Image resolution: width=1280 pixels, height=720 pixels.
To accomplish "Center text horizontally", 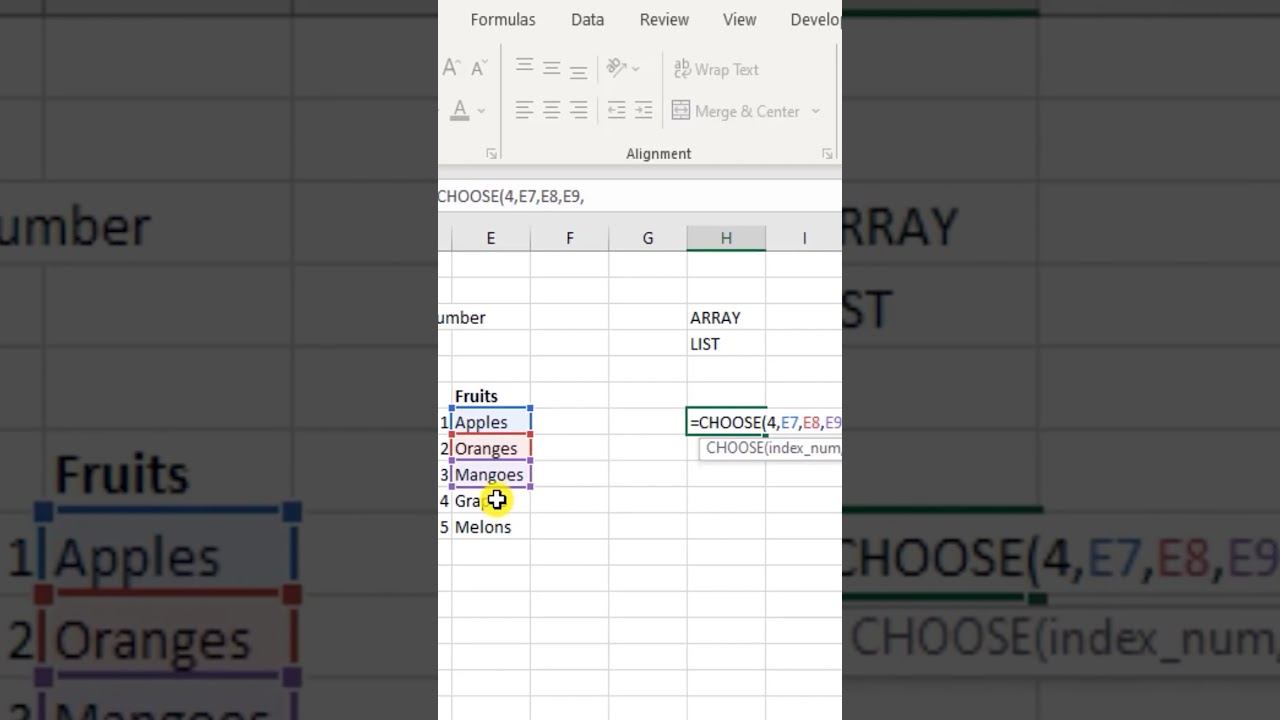I will [551, 111].
